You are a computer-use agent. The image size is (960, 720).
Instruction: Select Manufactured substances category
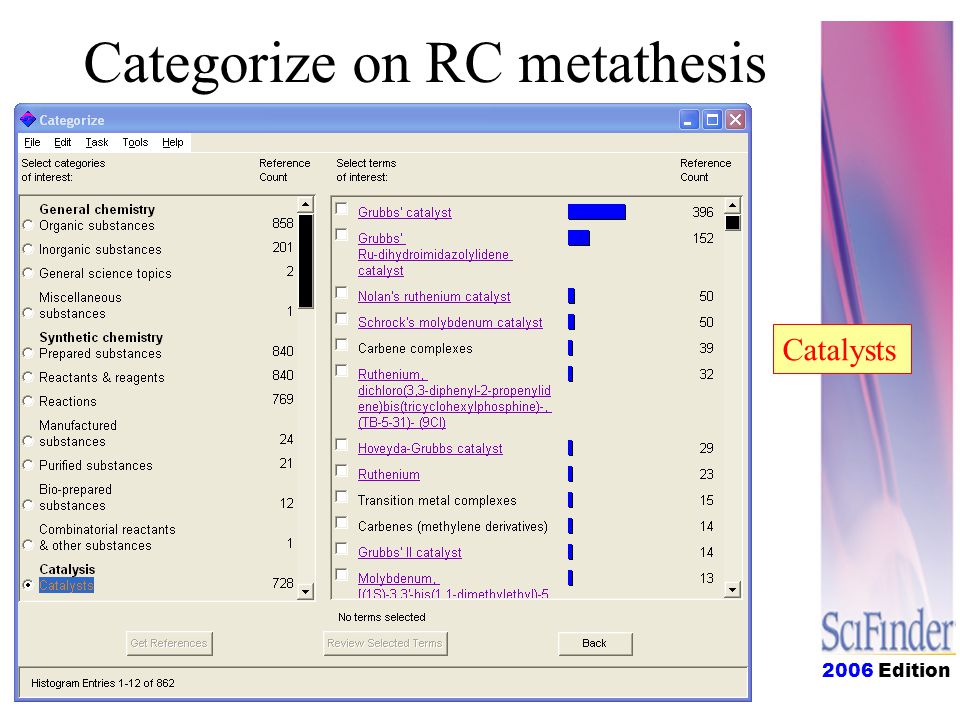click(28, 441)
